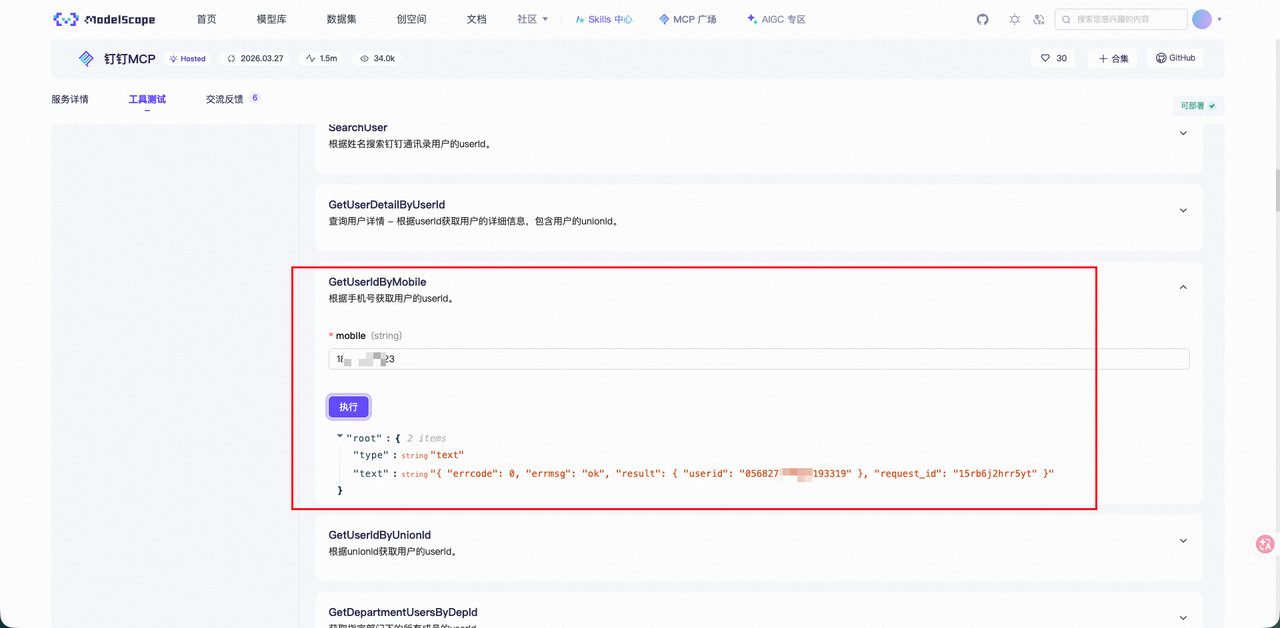1280x628 pixels.
Task: Click the language switch icon
Action: pos(1039,19)
